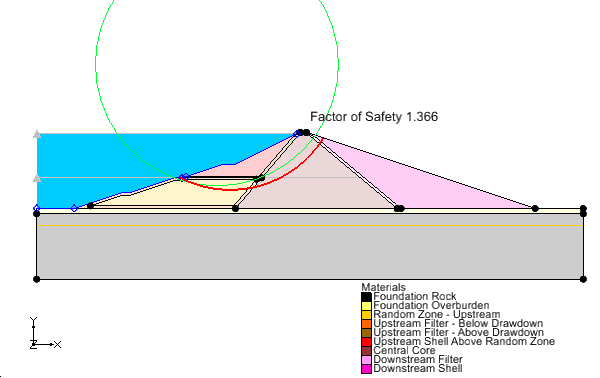Image resolution: width=600 pixels, height=378 pixels.
Task: Click the XYZ coordinate axis triad icon
Action: [x=45, y=333]
